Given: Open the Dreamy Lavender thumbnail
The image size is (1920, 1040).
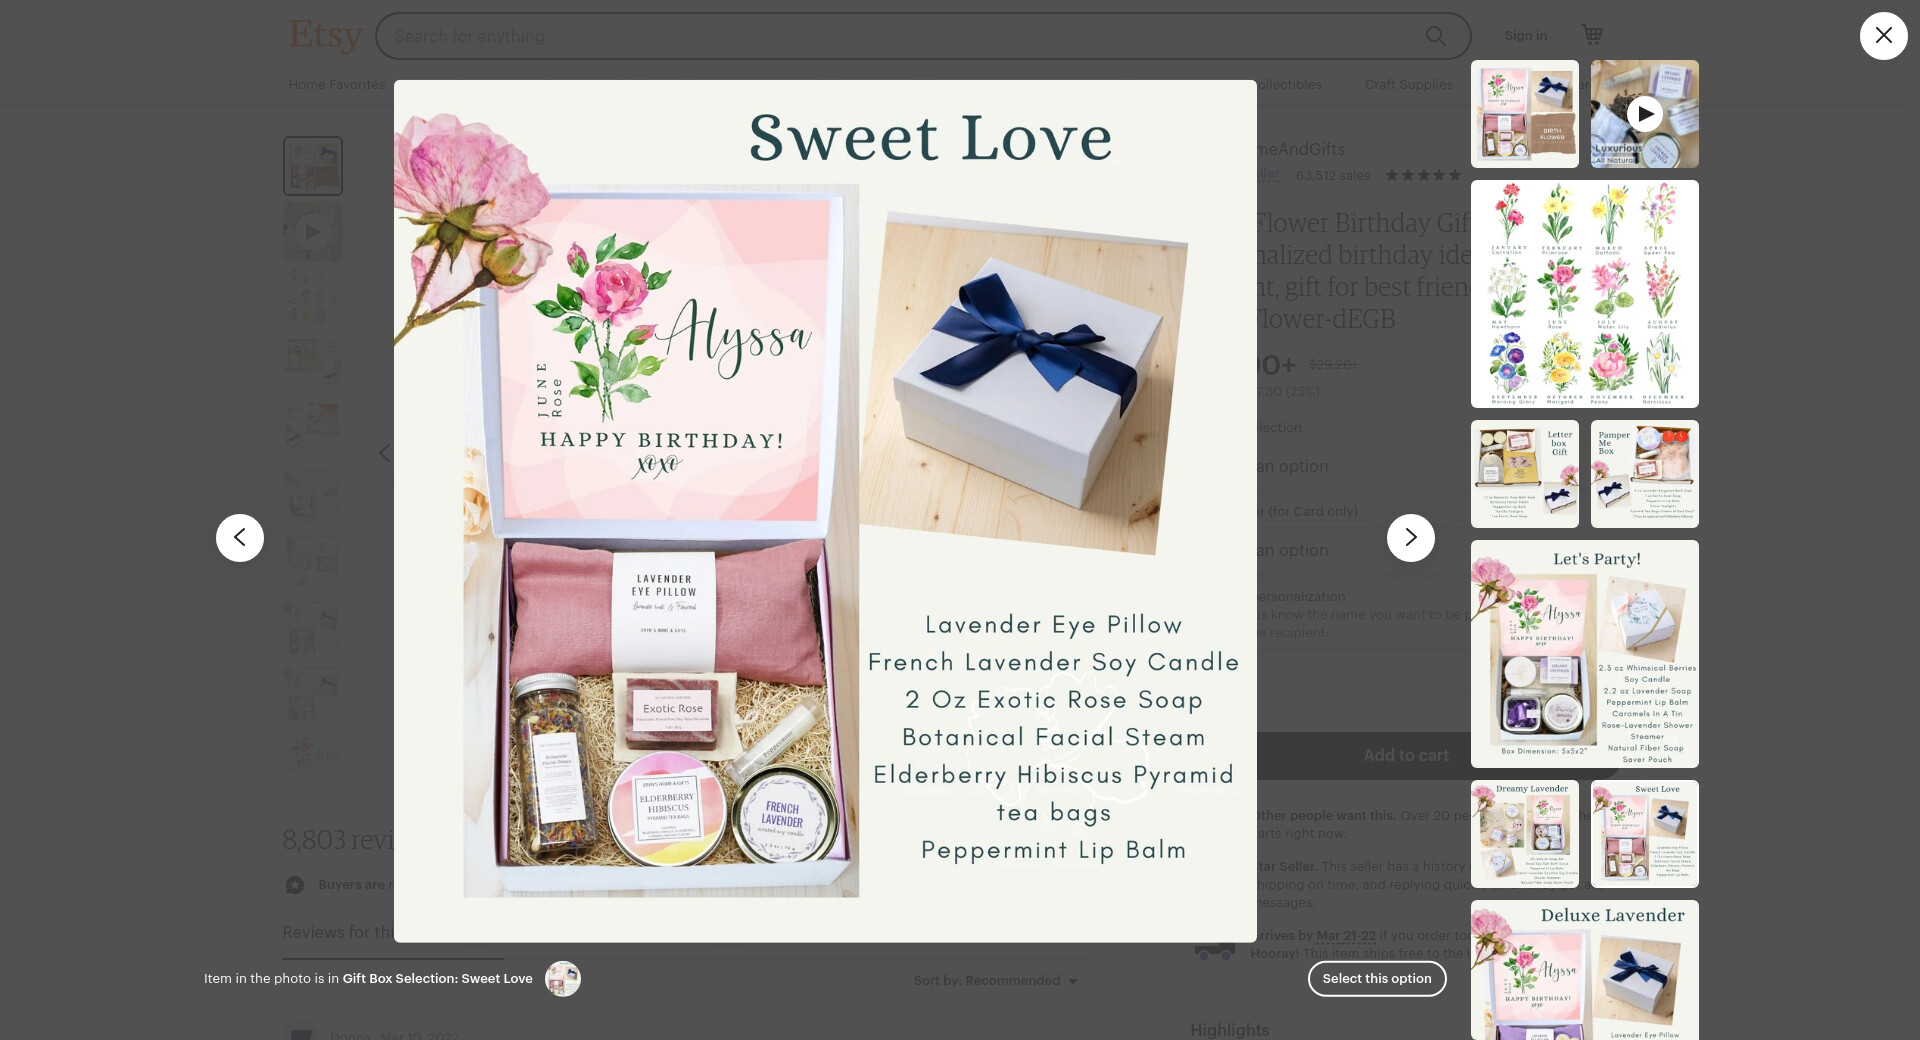Looking at the screenshot, I should pos(1525,834).
